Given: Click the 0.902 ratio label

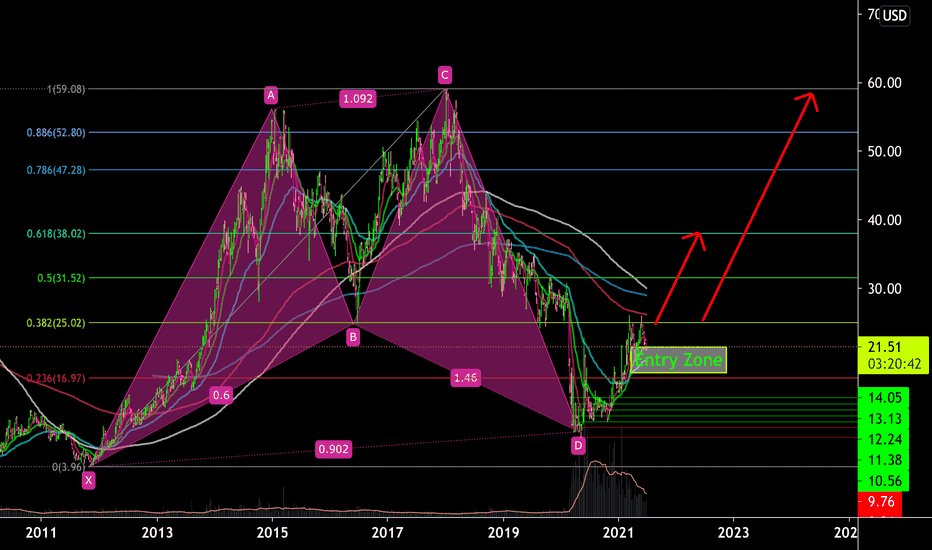Looking at the screenshot, I should [x=333, y=449].
